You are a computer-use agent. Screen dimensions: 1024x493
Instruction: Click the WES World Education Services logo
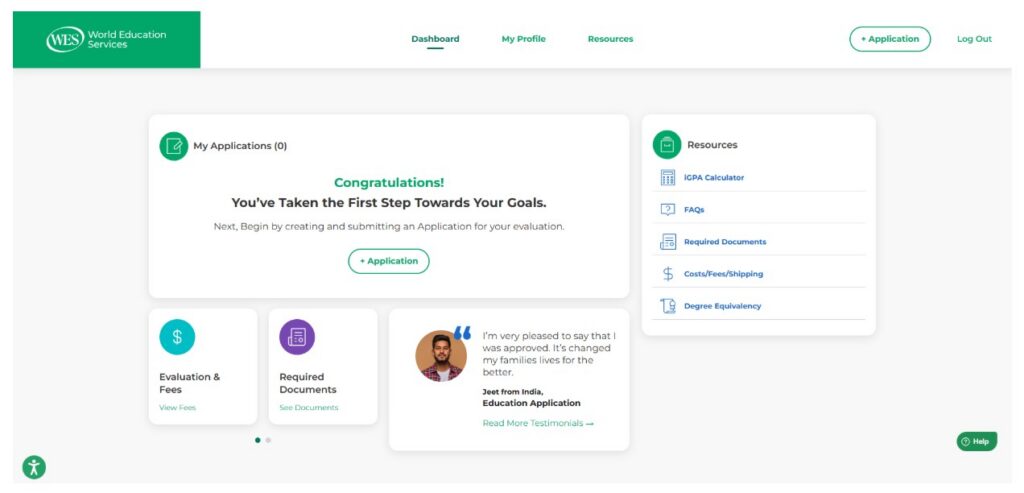106,40
